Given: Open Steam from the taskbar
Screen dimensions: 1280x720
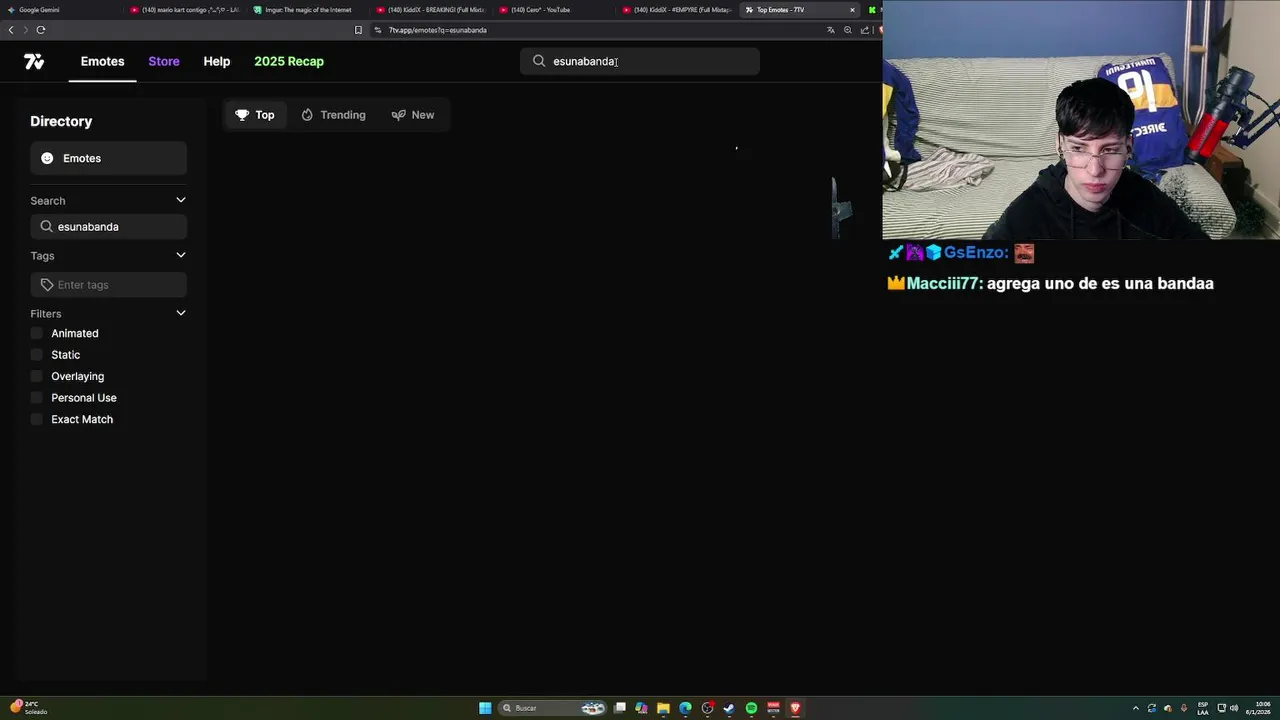Looking at the screenshot, I should pos(729,708).
